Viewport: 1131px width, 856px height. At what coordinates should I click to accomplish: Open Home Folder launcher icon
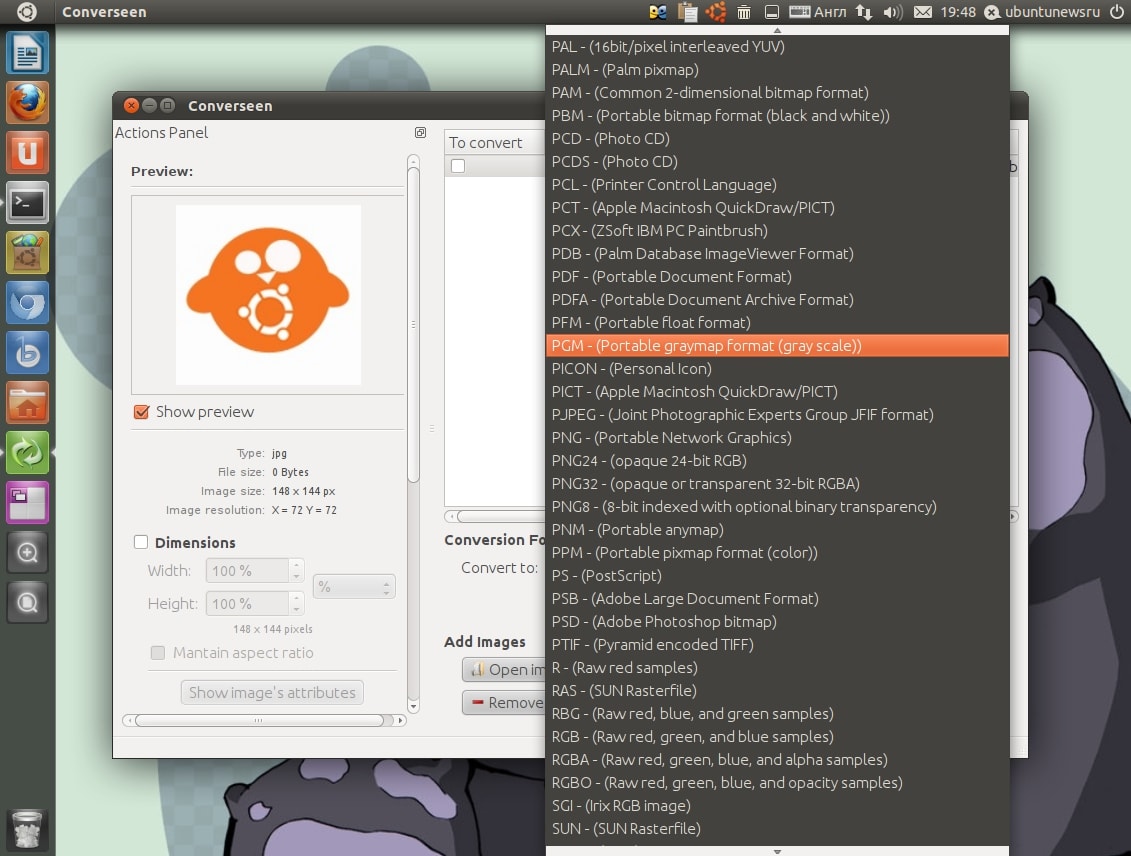coord(27,402)
